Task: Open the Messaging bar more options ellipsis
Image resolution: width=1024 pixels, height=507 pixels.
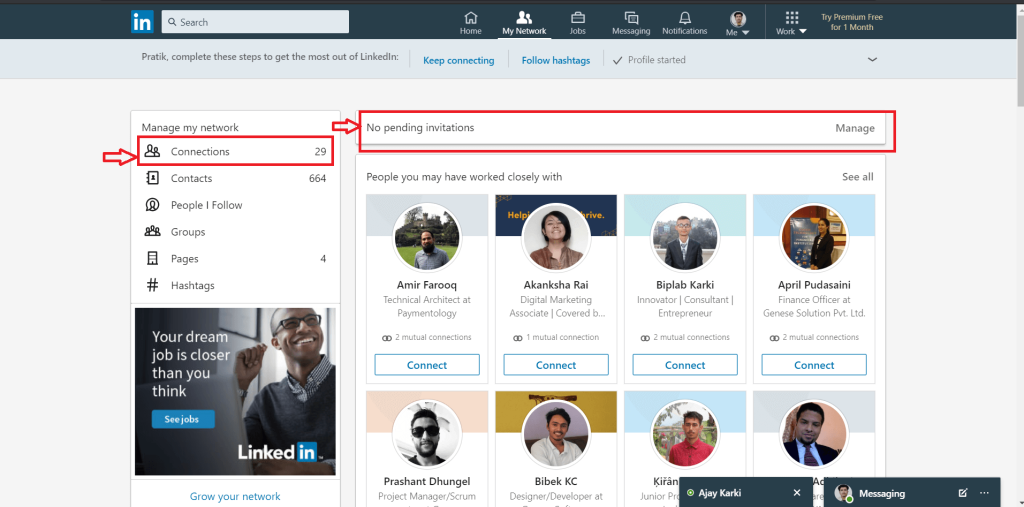Action: (984, 493)
